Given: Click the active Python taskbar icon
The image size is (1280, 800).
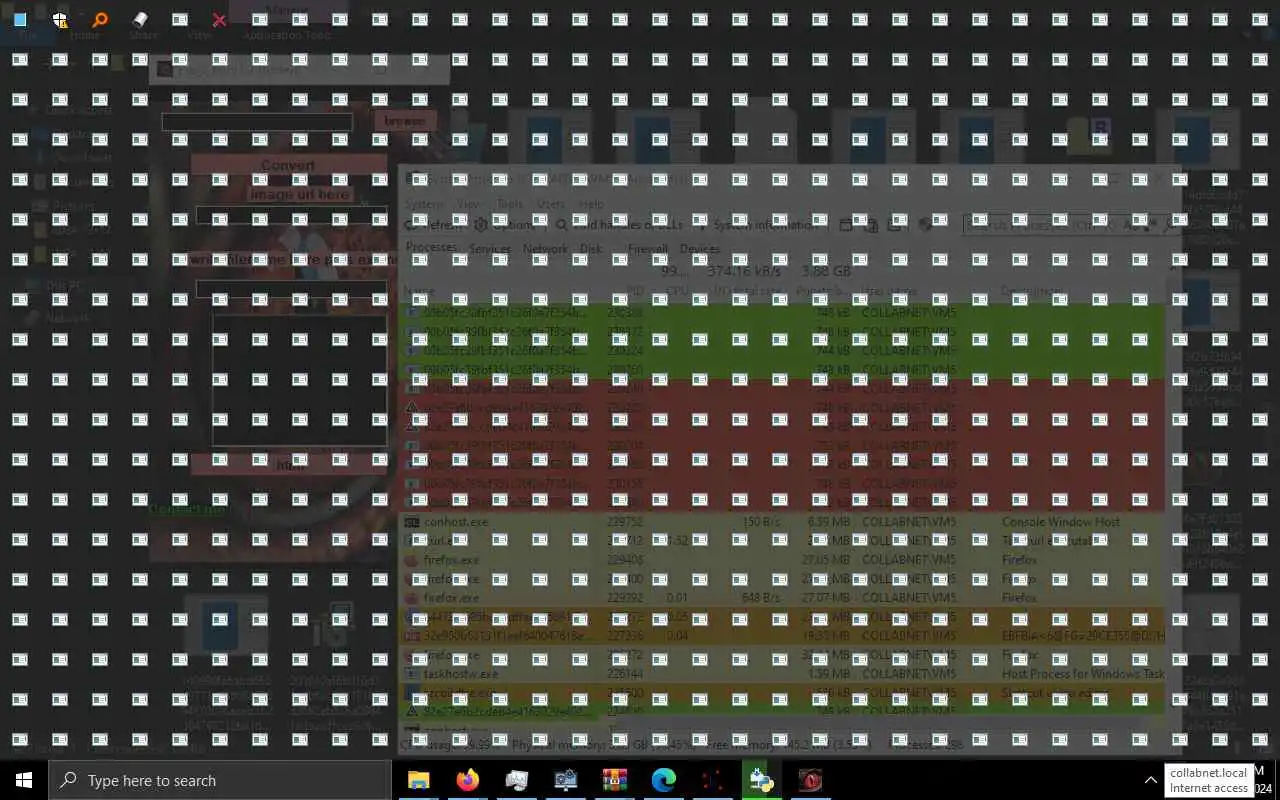Looking at the screenshot, I should coord(761,780).
